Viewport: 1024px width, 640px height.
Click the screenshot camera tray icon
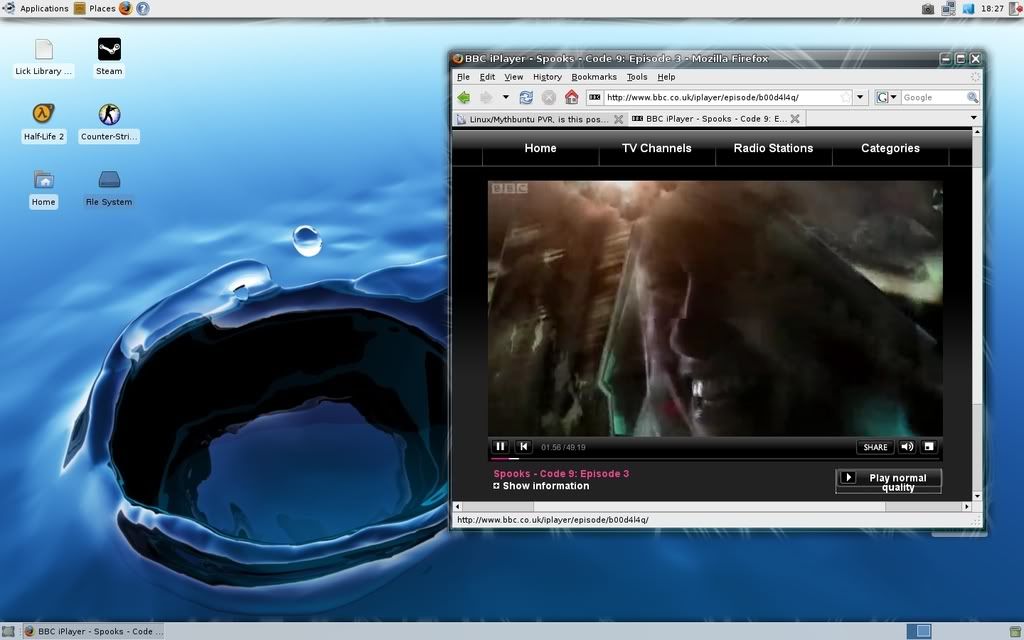[x=927, y=8]
